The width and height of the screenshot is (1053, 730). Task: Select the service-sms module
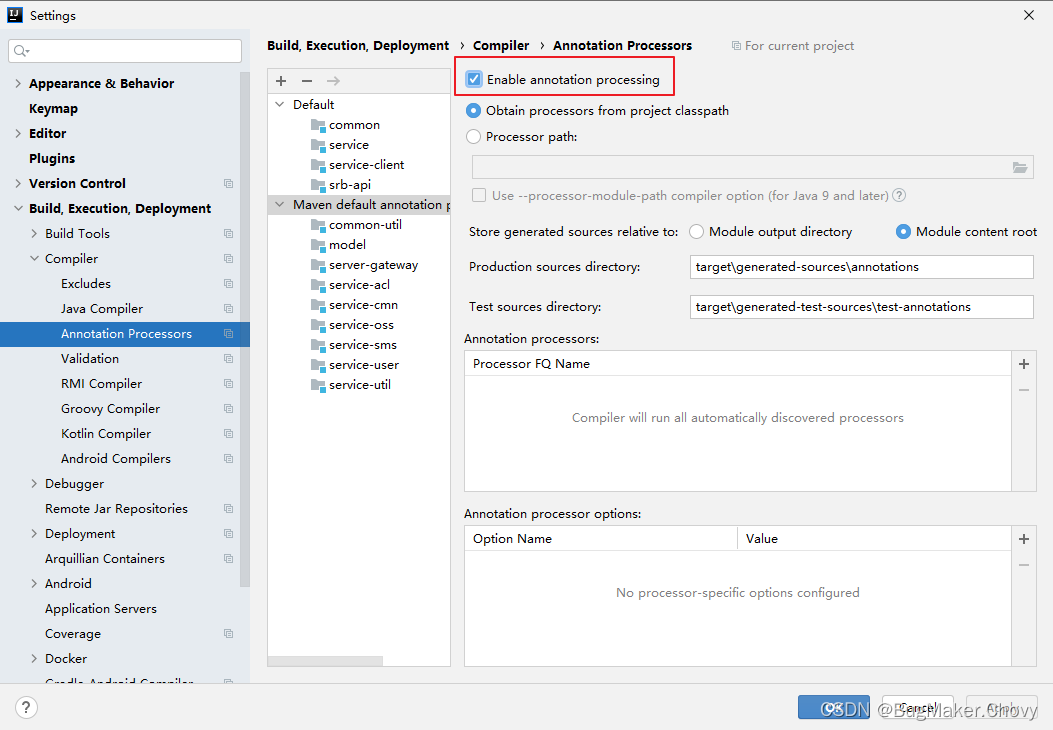(363, 345)
